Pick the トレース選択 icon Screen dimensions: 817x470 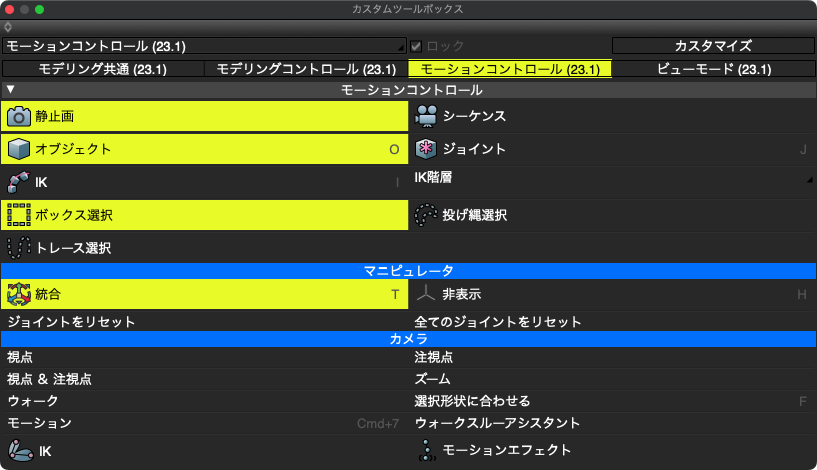[19, 248]
